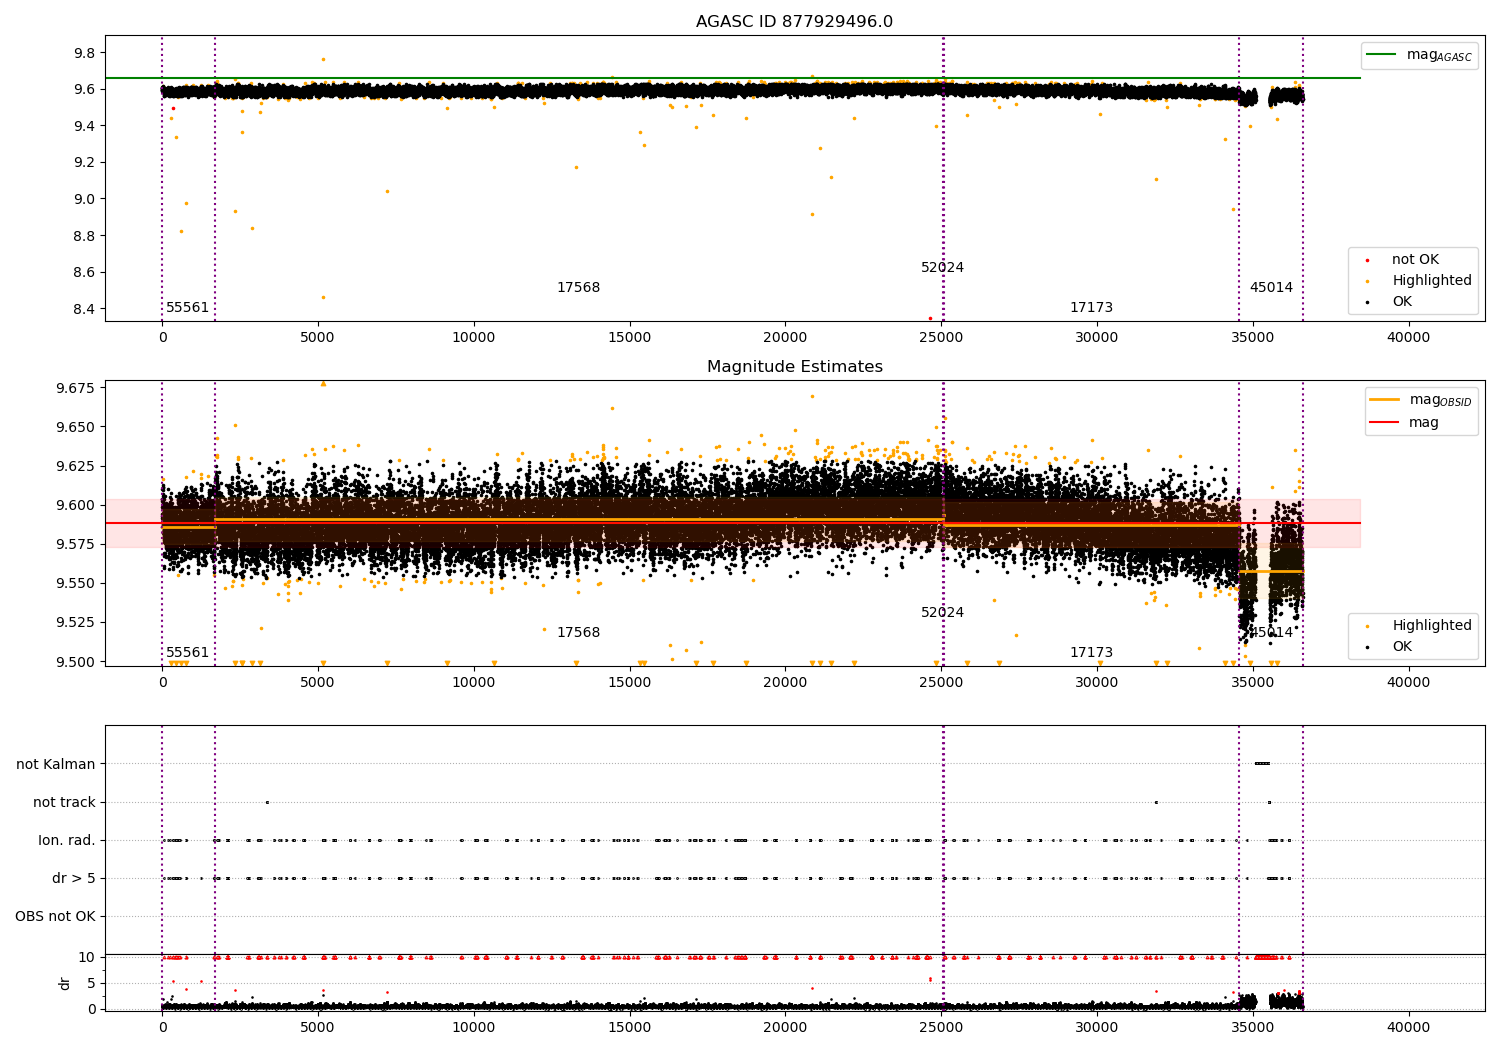Click OBSID label 55561 in top plot

[x=187, y=308]
